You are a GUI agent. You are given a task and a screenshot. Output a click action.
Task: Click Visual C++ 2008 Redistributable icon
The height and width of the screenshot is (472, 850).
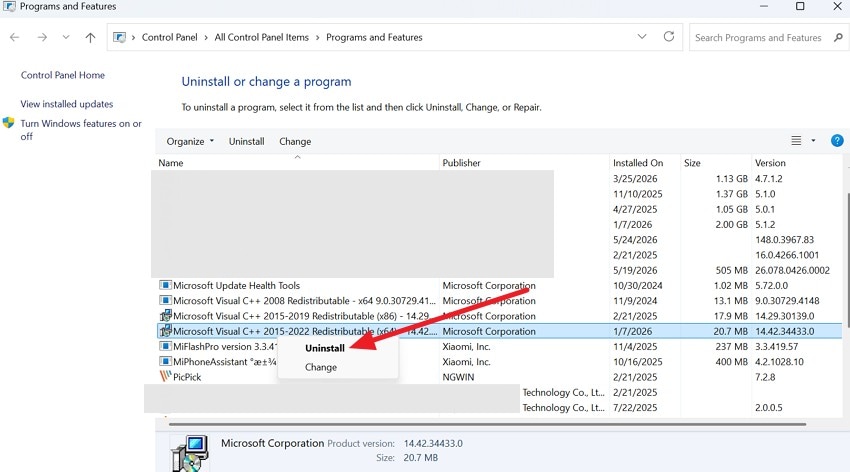[165, 300]
